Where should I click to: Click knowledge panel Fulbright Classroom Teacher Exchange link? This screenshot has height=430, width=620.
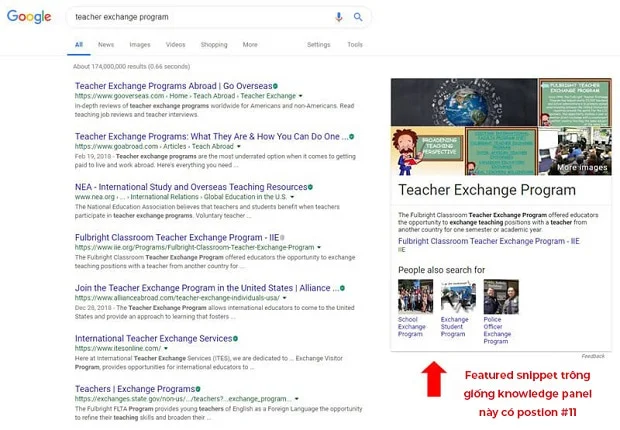[489, 241]
